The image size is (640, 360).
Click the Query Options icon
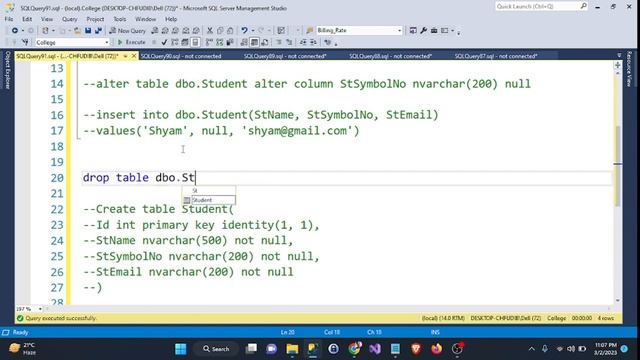click(x=185, y=42)
